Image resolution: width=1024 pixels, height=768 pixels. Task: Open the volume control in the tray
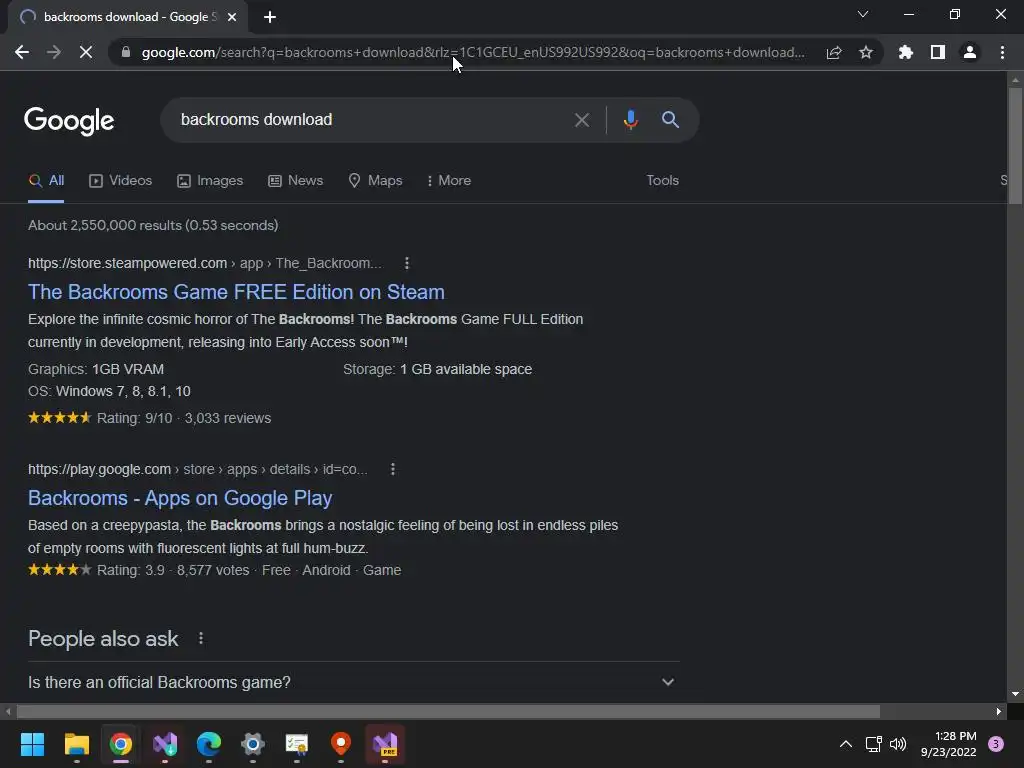(898, 744)
